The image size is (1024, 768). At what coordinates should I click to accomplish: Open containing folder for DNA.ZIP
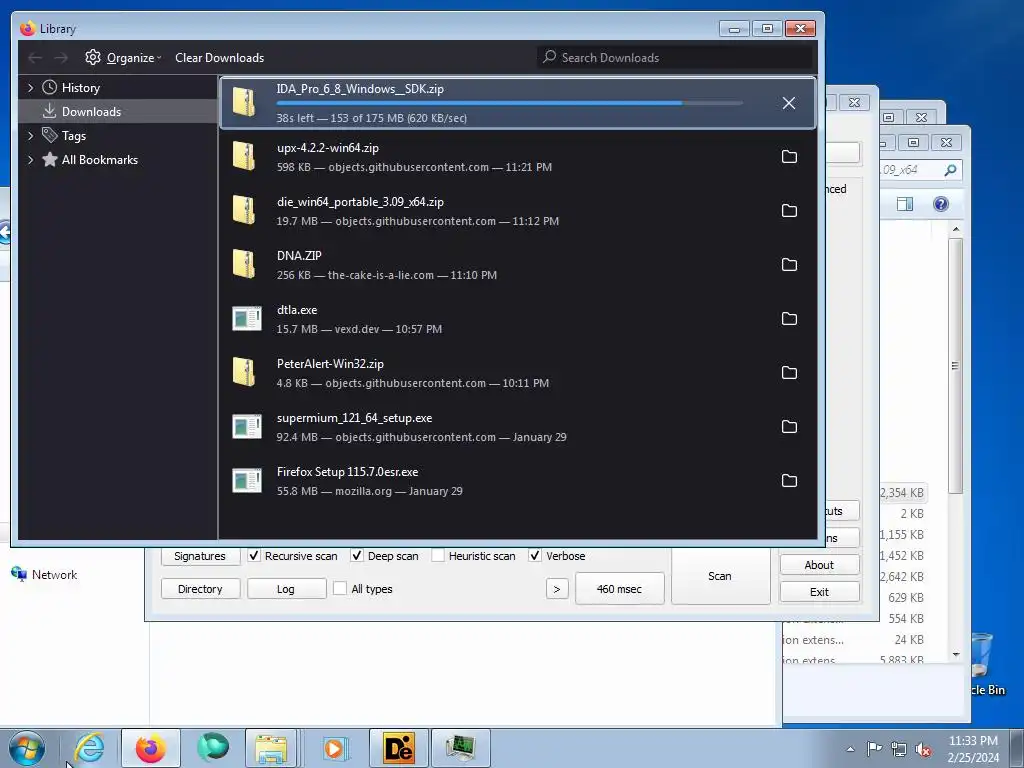[789, 264]
